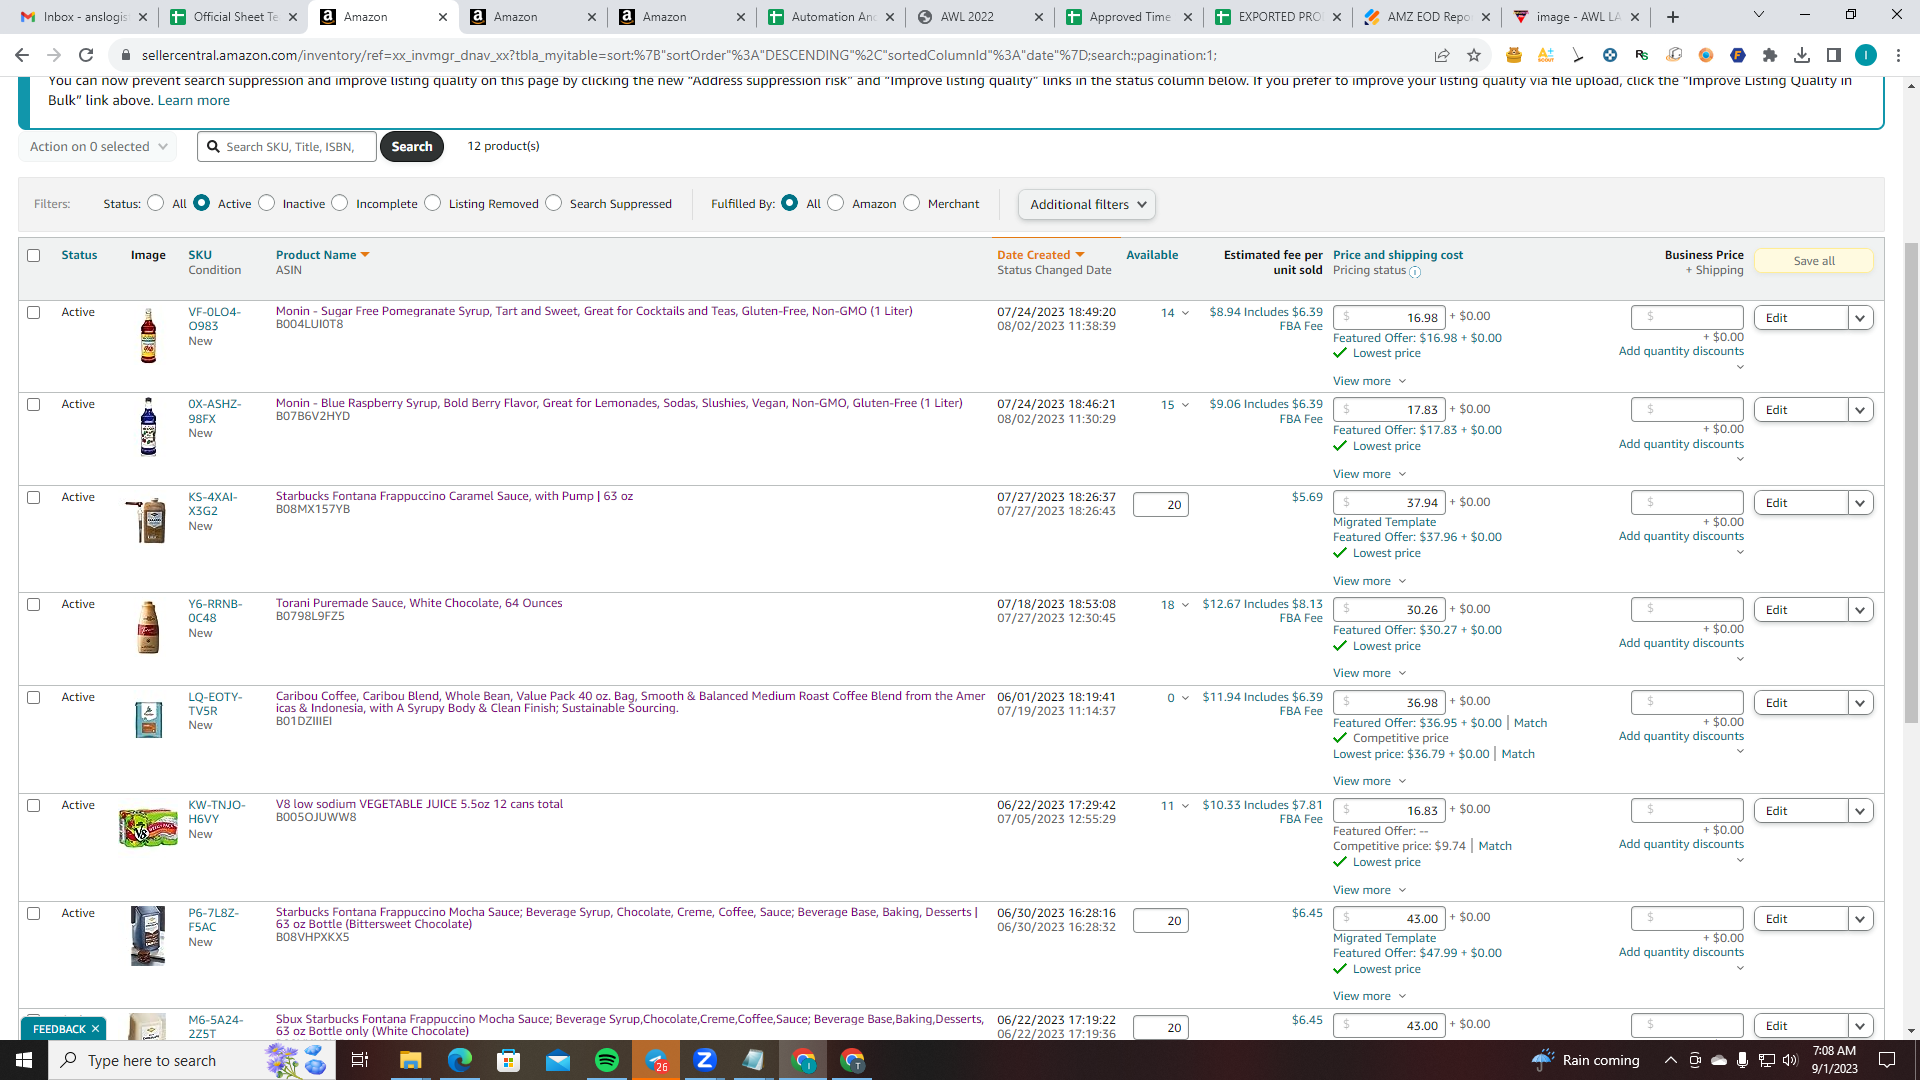This screenshot has width=1920, height=1080.
Task: Switch to the Inbox Gmail tab
Action: [84, 17]
